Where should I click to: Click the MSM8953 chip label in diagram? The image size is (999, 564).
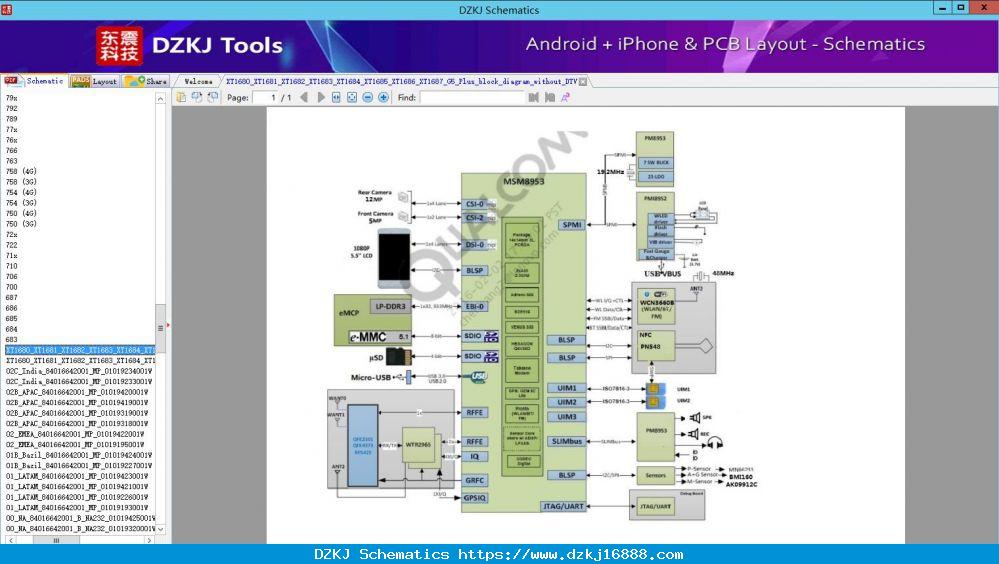click(524, 182)
